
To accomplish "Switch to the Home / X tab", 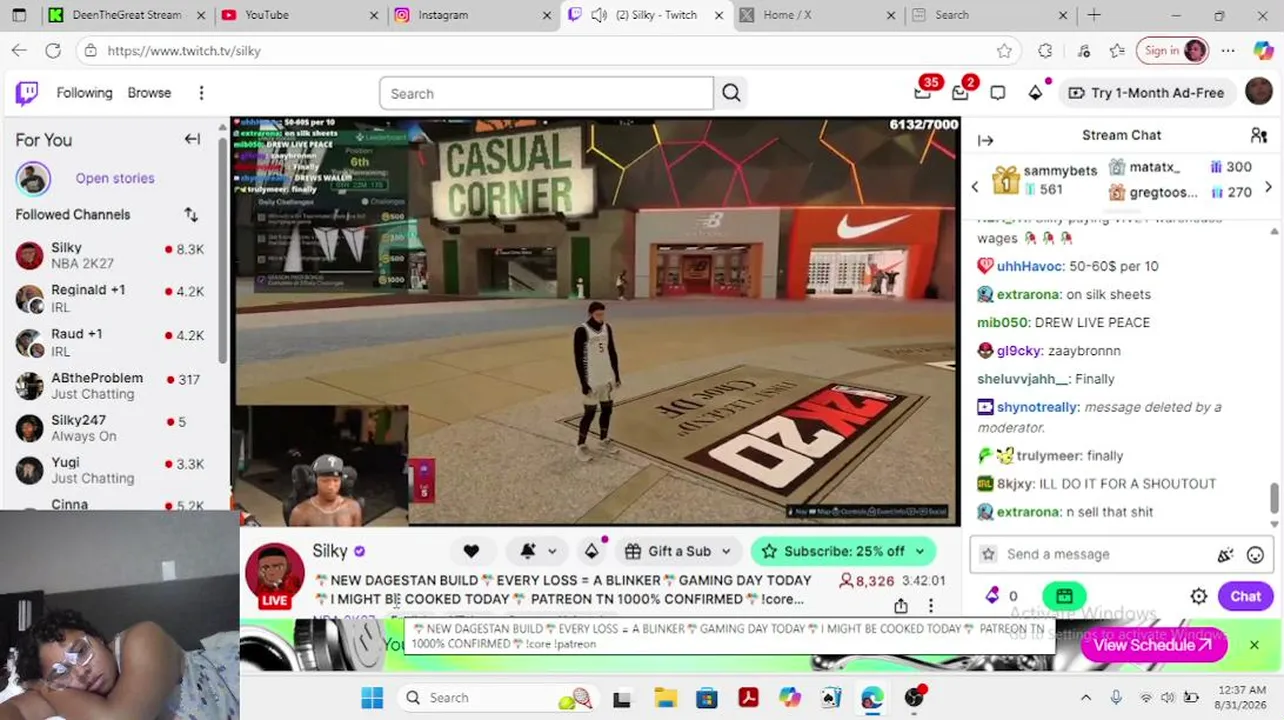I will (x=819, y=15).
